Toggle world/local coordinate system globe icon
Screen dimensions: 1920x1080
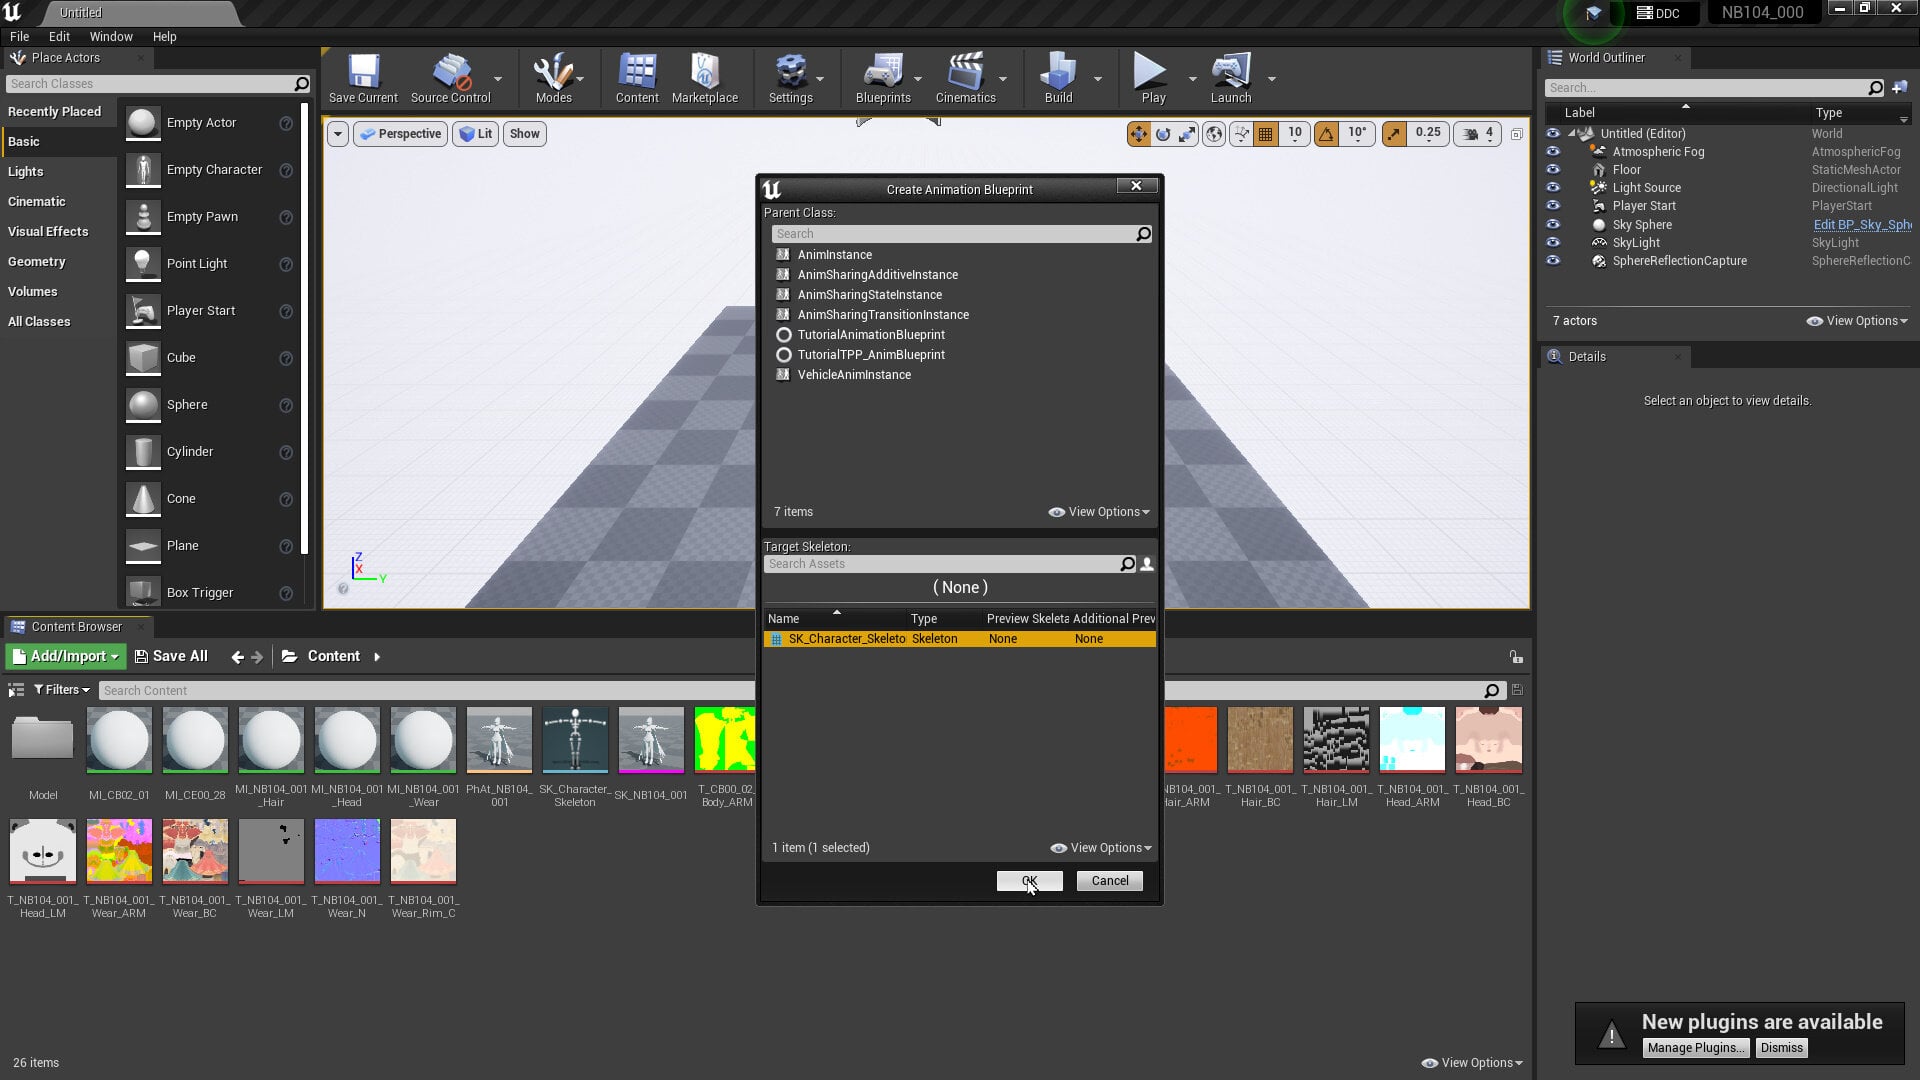coord(1214,134)
